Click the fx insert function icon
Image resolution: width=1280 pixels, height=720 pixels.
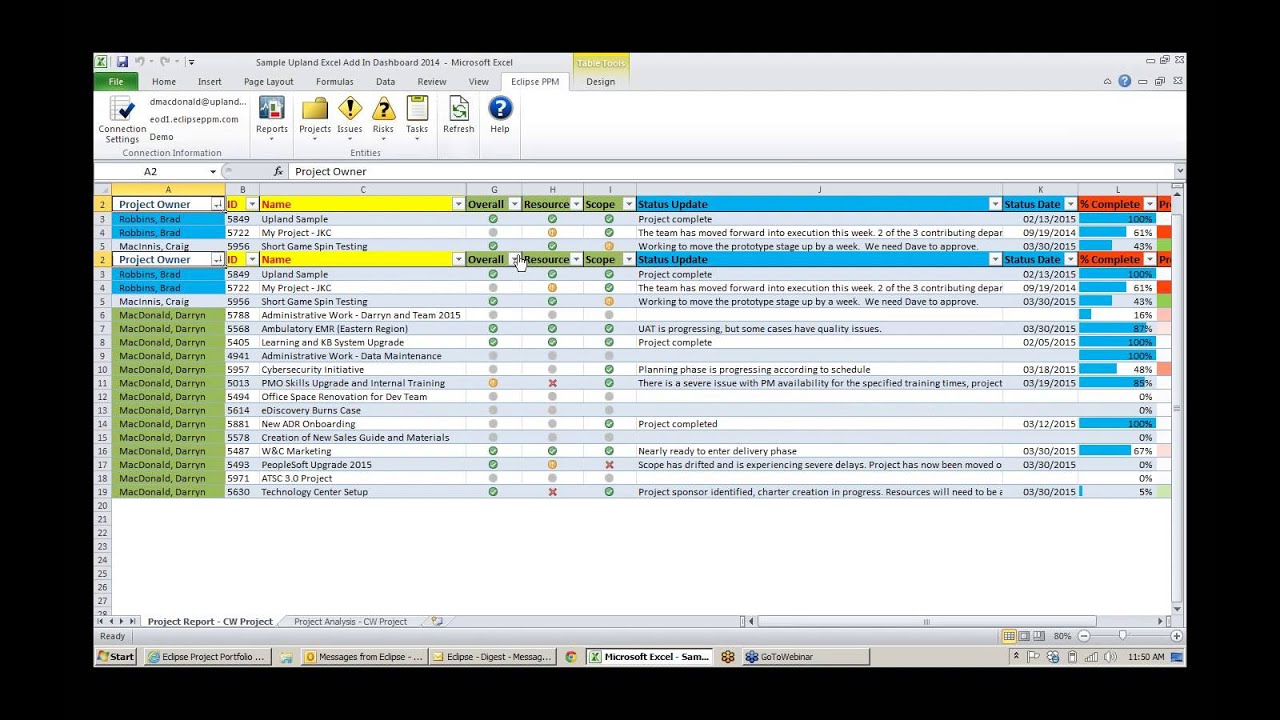(278, 171)
